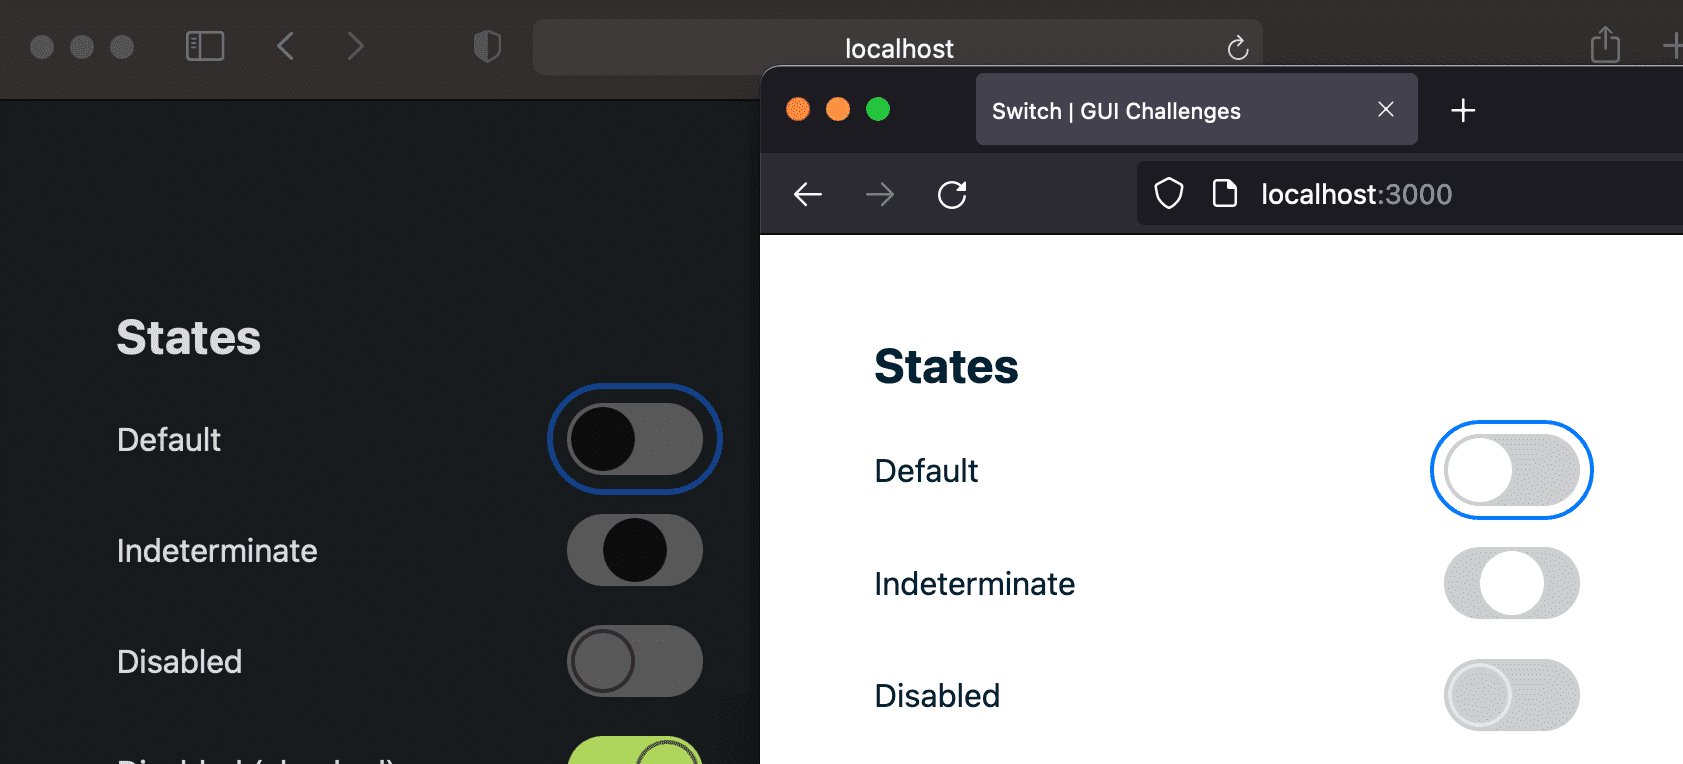Open a new Firefox tab with the plus button
The height and width of the screenshot is (764, 1683).
(x=1463, y=110)
